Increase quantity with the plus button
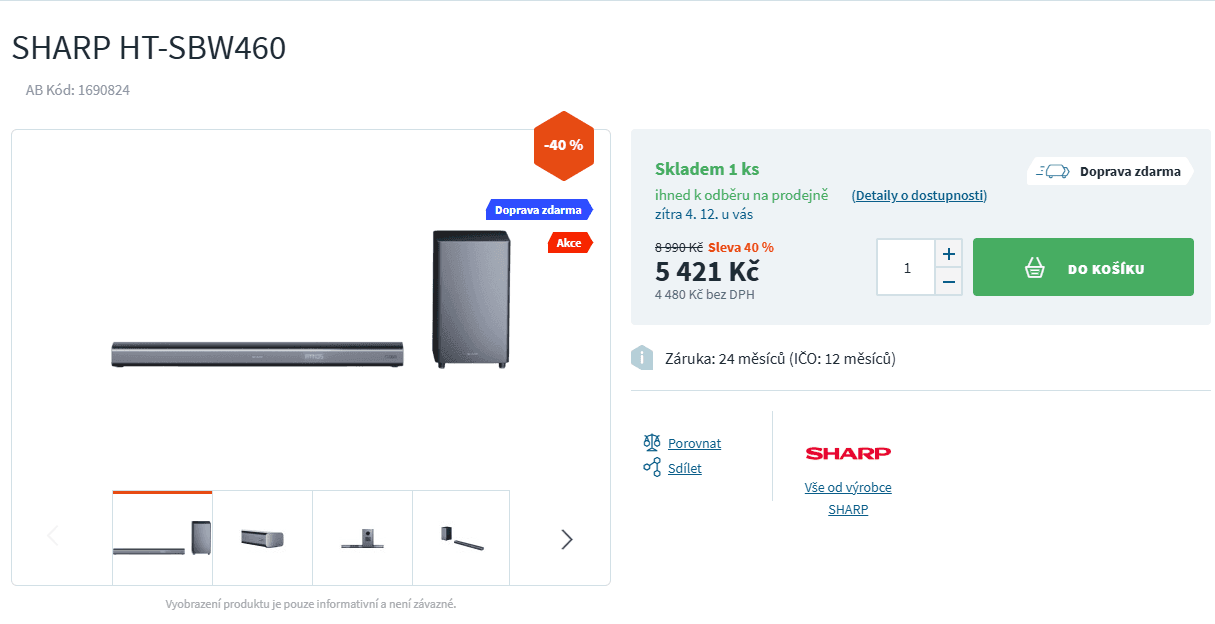 point(948,253)
